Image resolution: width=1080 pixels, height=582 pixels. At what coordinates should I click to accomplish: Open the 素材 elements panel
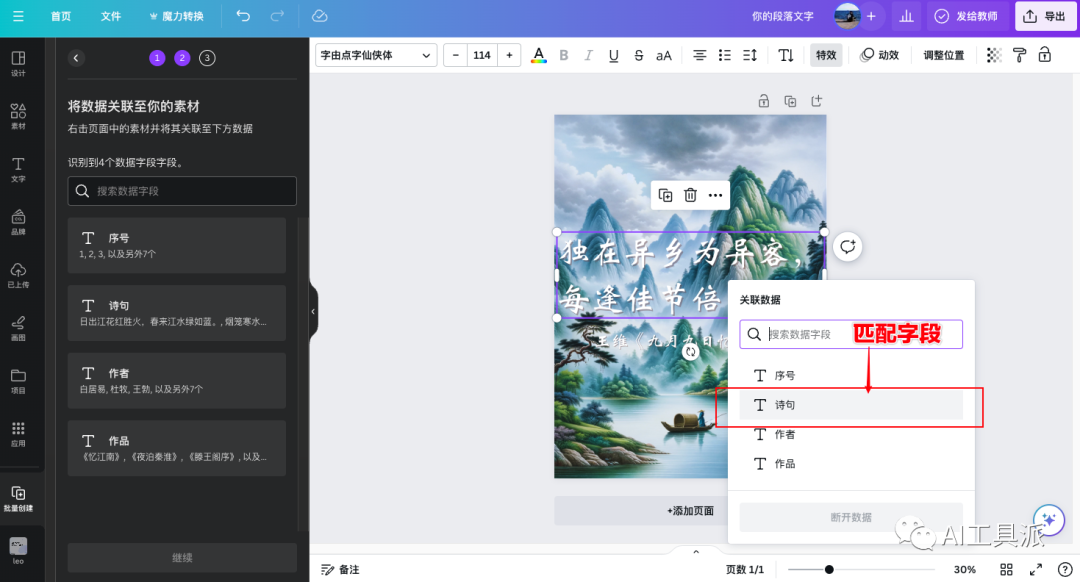click(x=19, y=116)
